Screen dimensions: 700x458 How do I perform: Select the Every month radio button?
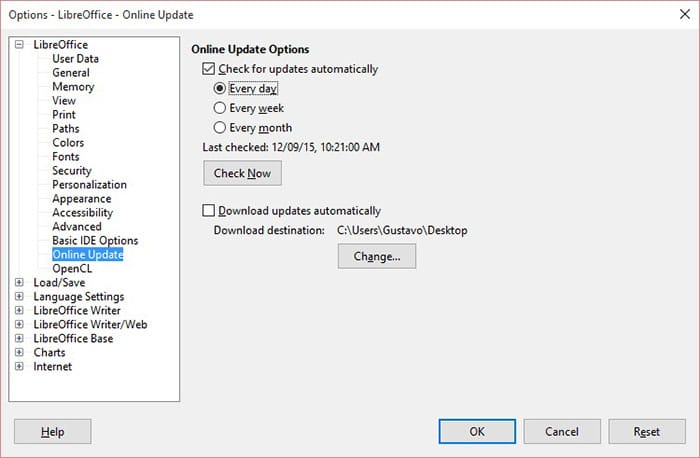tap(221, 128)
